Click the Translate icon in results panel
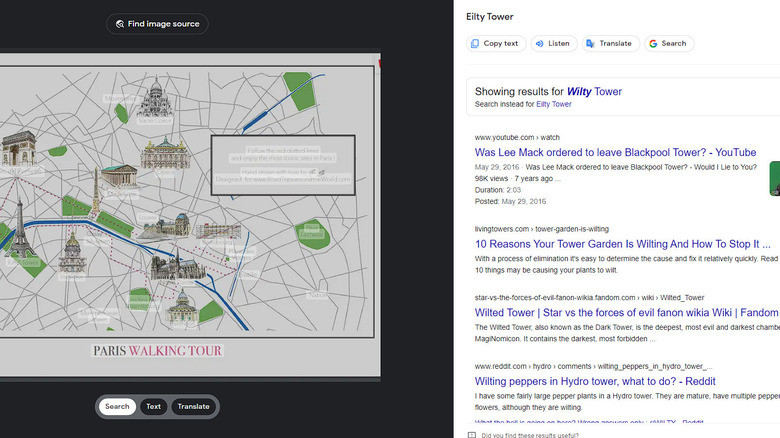Image resolution: width=780 pixels, height=438 pixels. click(x=590, y=44)
